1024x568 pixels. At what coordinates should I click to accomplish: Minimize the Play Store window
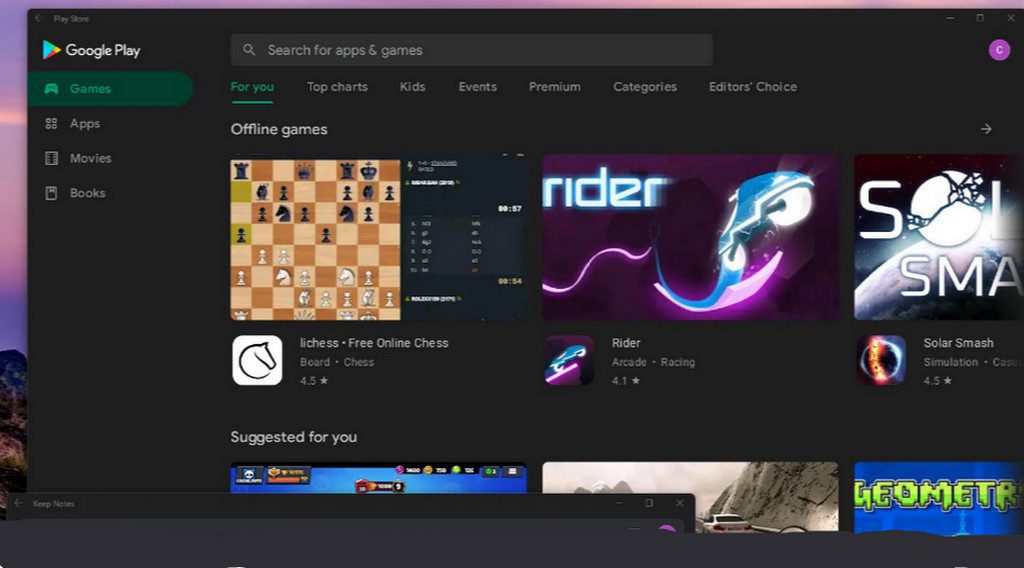[950, 18]
